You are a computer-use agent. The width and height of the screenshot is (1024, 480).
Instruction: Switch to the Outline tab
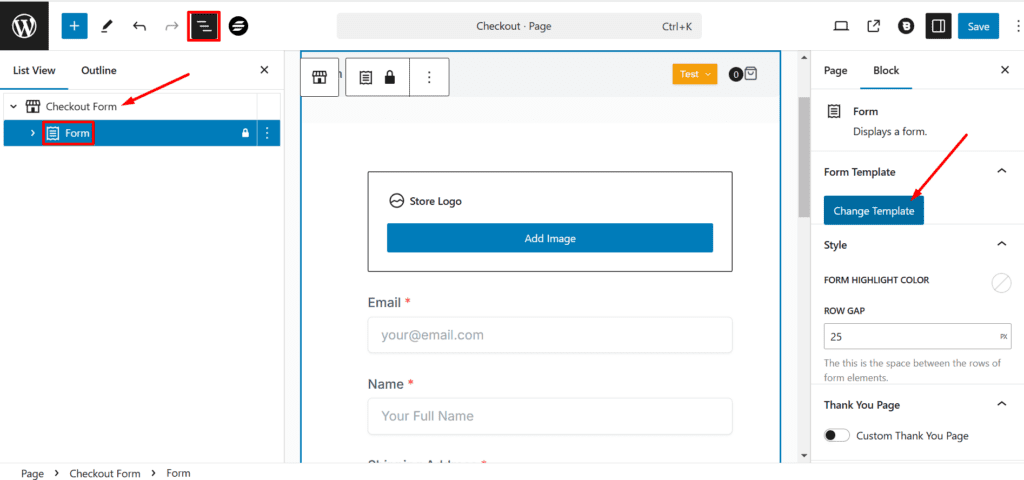click(x=99, y=70)
